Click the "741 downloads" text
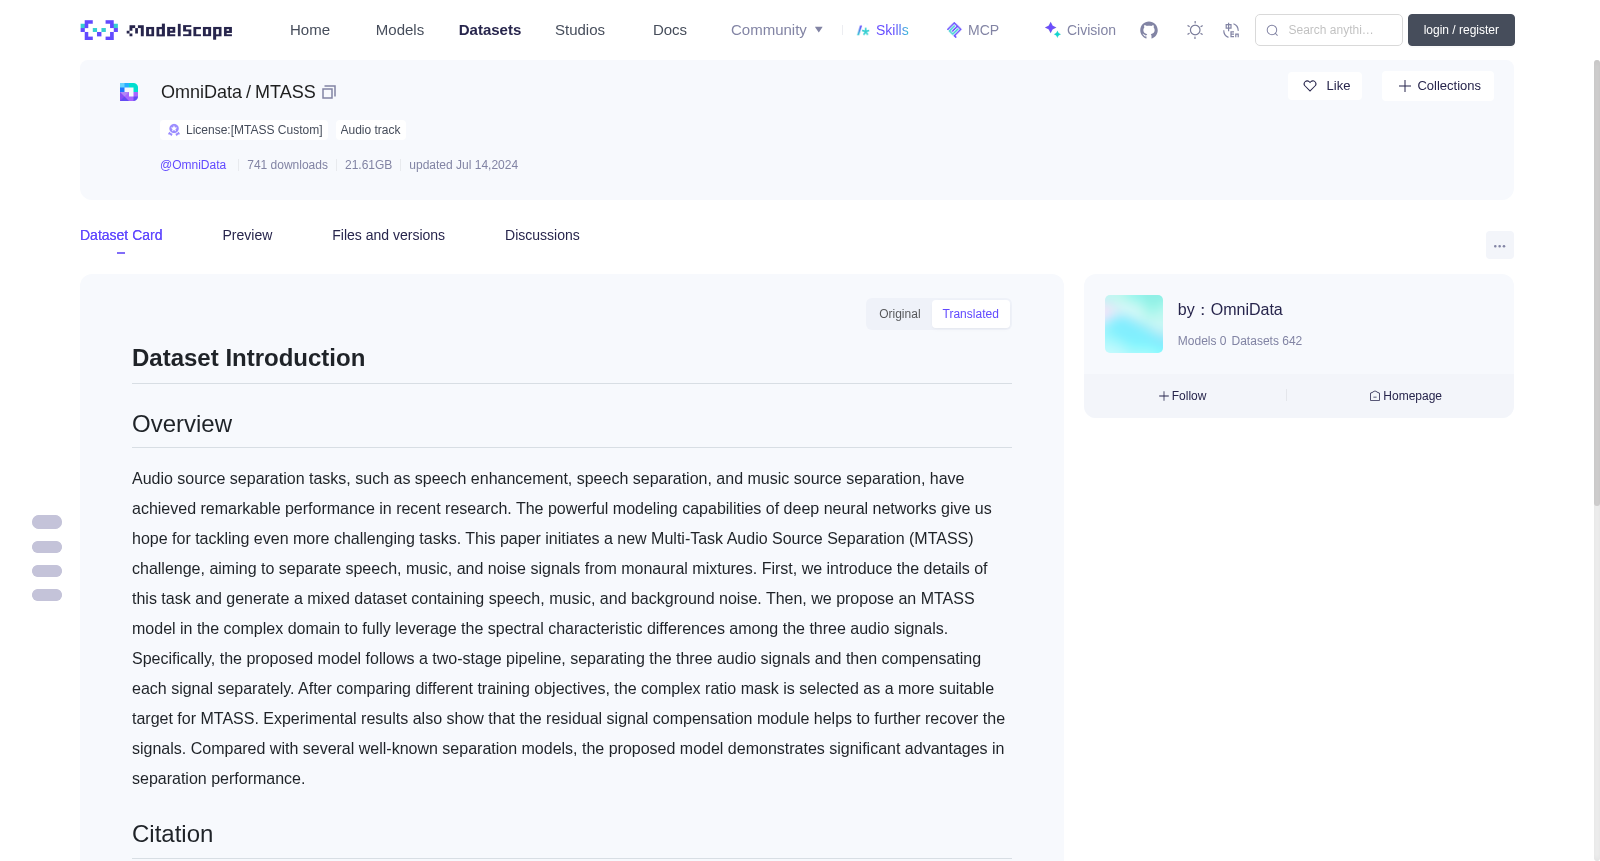The height and width of the screenshot is (861, 1600). 287,165
